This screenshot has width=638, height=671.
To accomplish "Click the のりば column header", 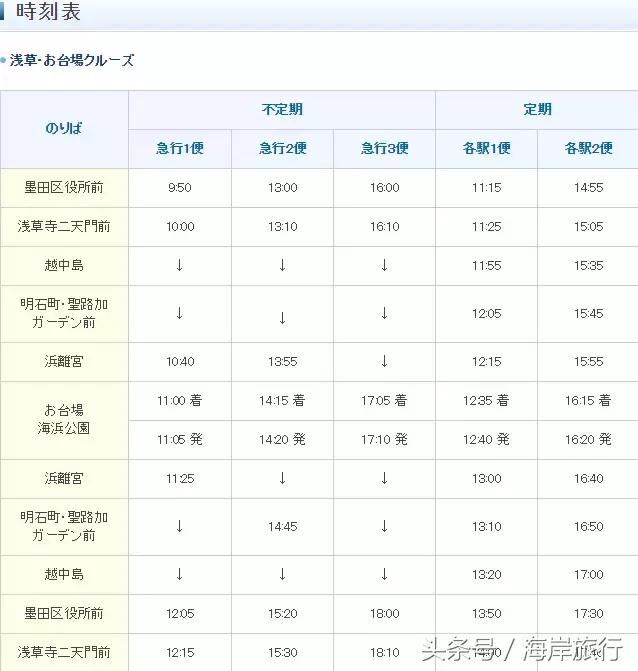I will click(64, 129).
